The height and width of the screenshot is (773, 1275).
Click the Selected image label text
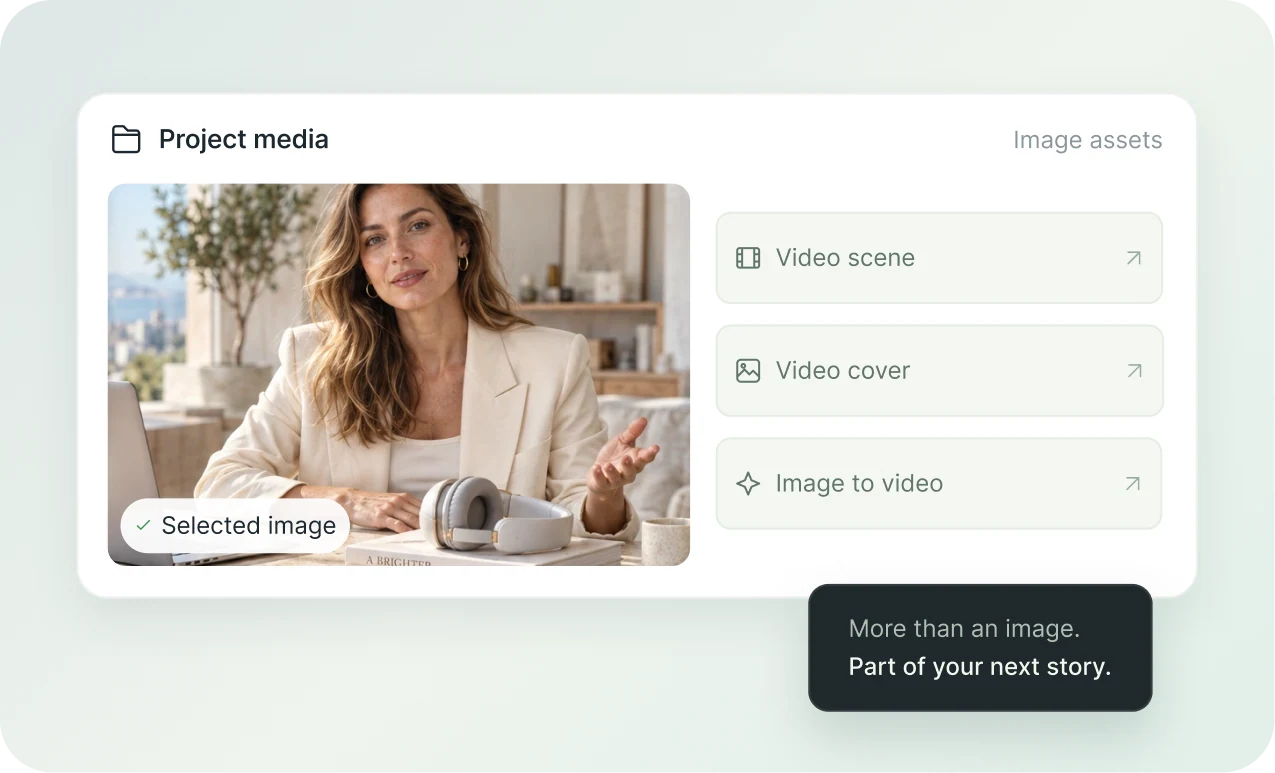coord(249,526)
